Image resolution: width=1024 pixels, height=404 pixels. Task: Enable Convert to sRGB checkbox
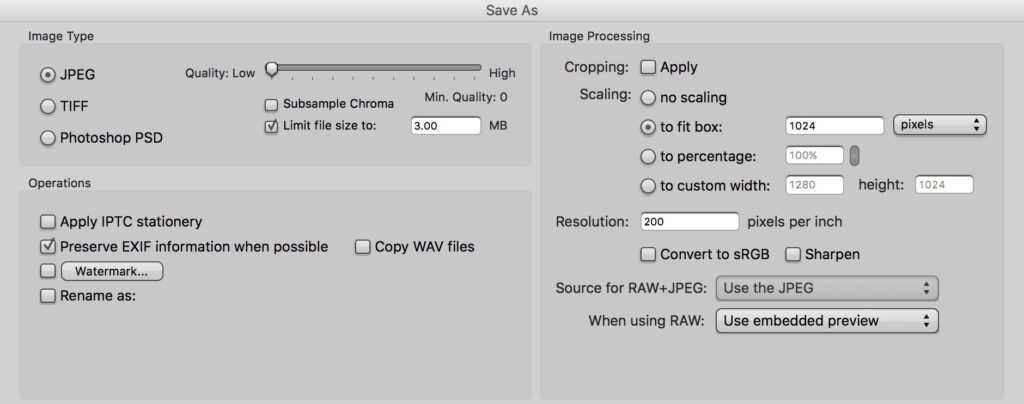click(x=648, y=254)
